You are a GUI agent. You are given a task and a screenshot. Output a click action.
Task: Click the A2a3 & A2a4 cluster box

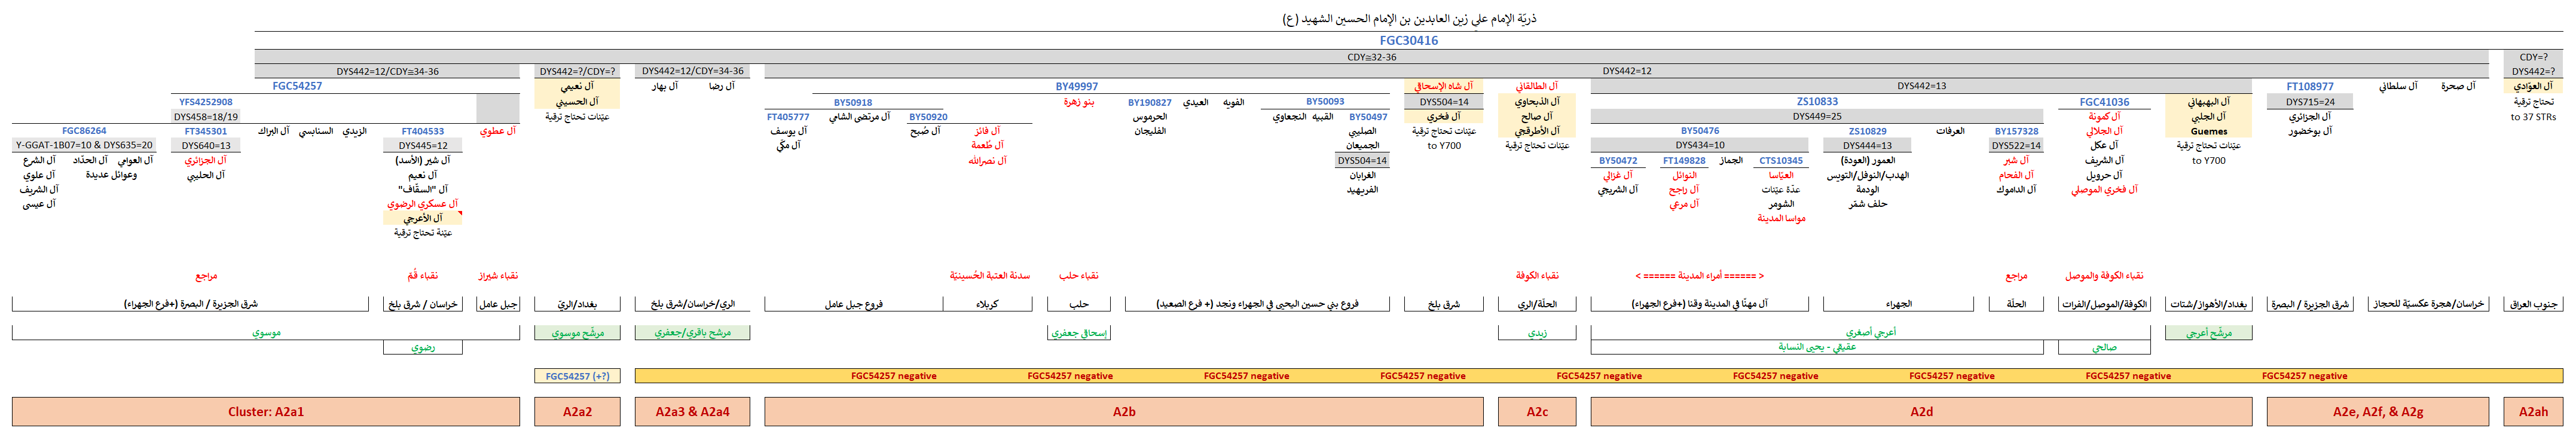tap(692, 412)
